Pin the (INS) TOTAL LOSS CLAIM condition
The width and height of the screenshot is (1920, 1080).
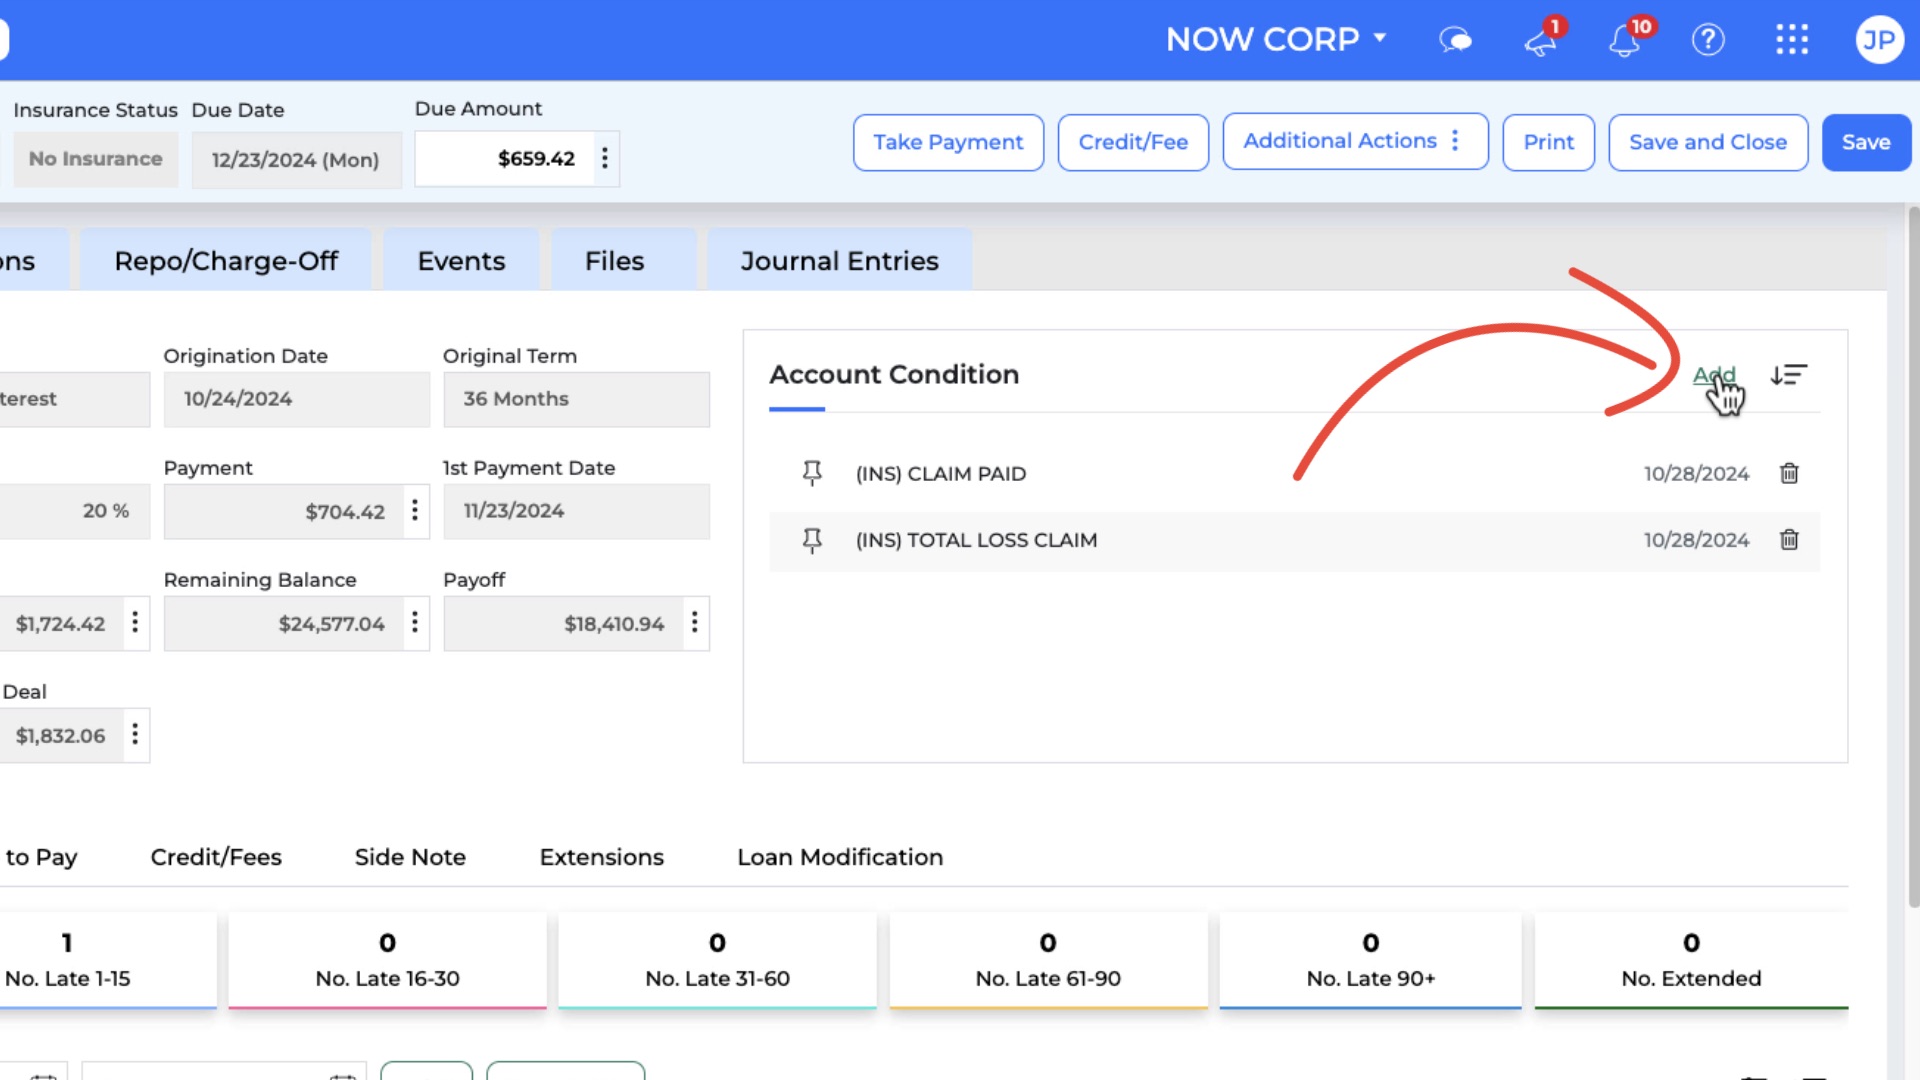click(x=812, y=540)
